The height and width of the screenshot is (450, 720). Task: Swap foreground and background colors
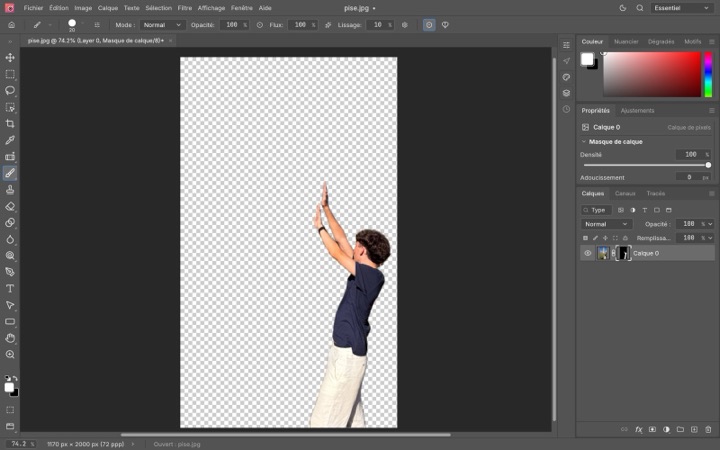[15, 378]
